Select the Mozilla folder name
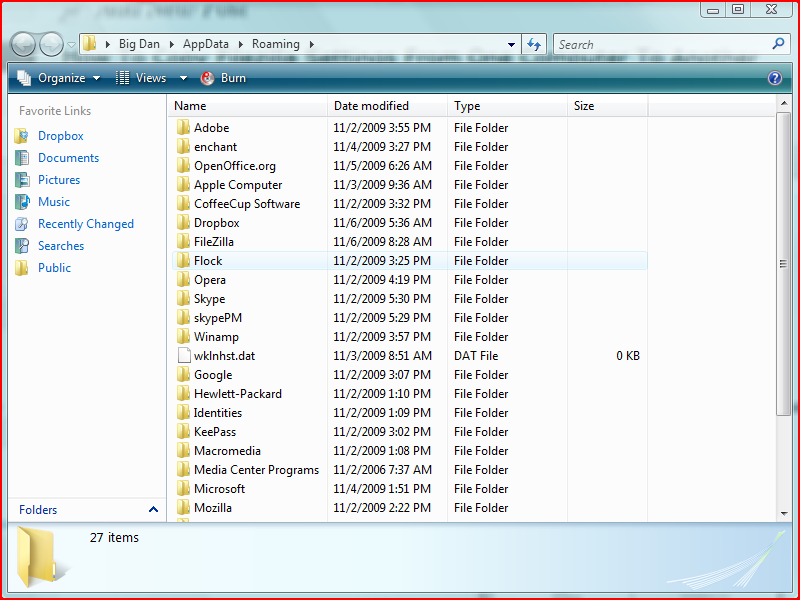800x600 pixels. [x=213, y=508]
